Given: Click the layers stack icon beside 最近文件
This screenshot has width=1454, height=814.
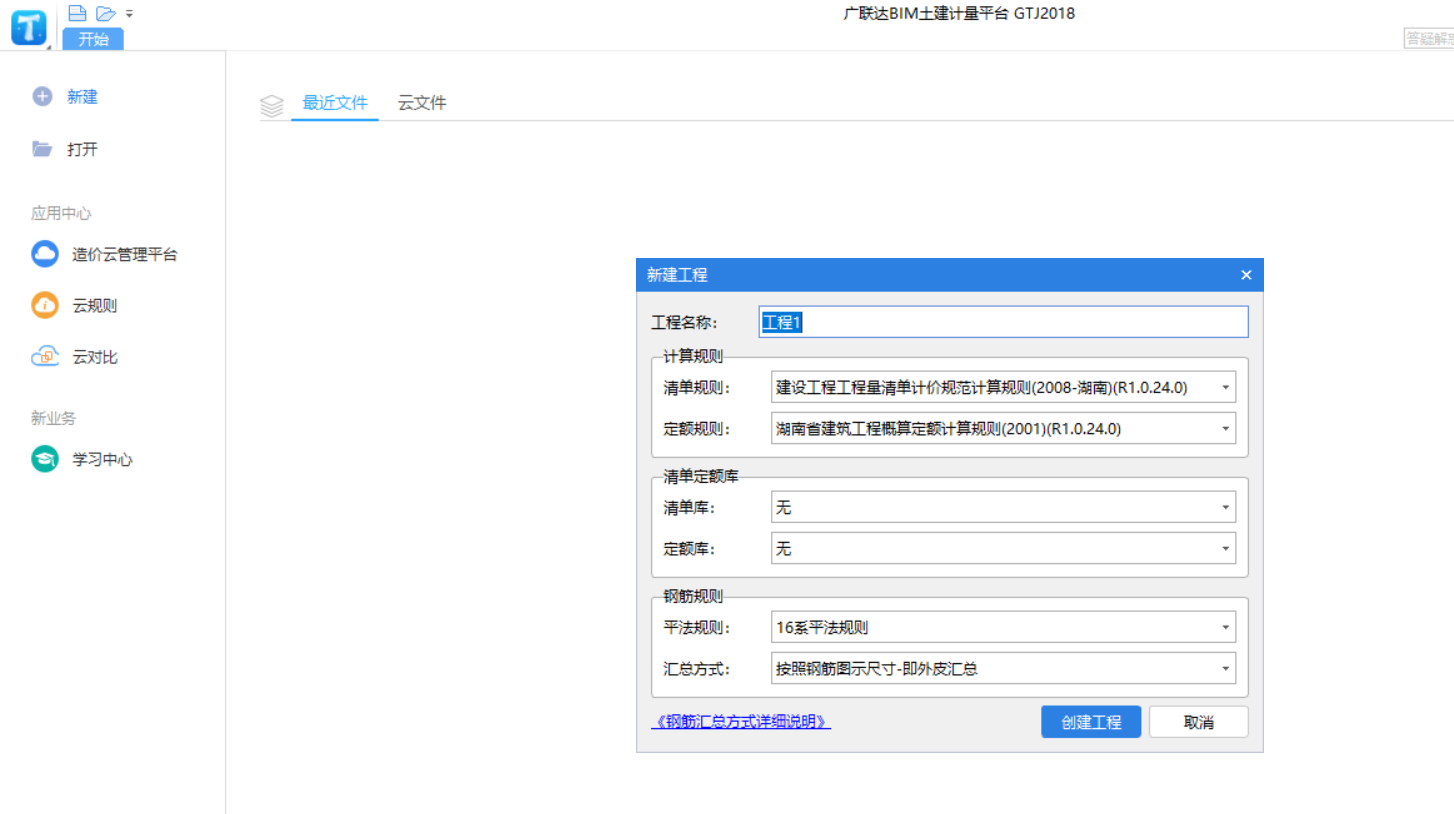Looking at the screenshot, I should pos(272,105).
